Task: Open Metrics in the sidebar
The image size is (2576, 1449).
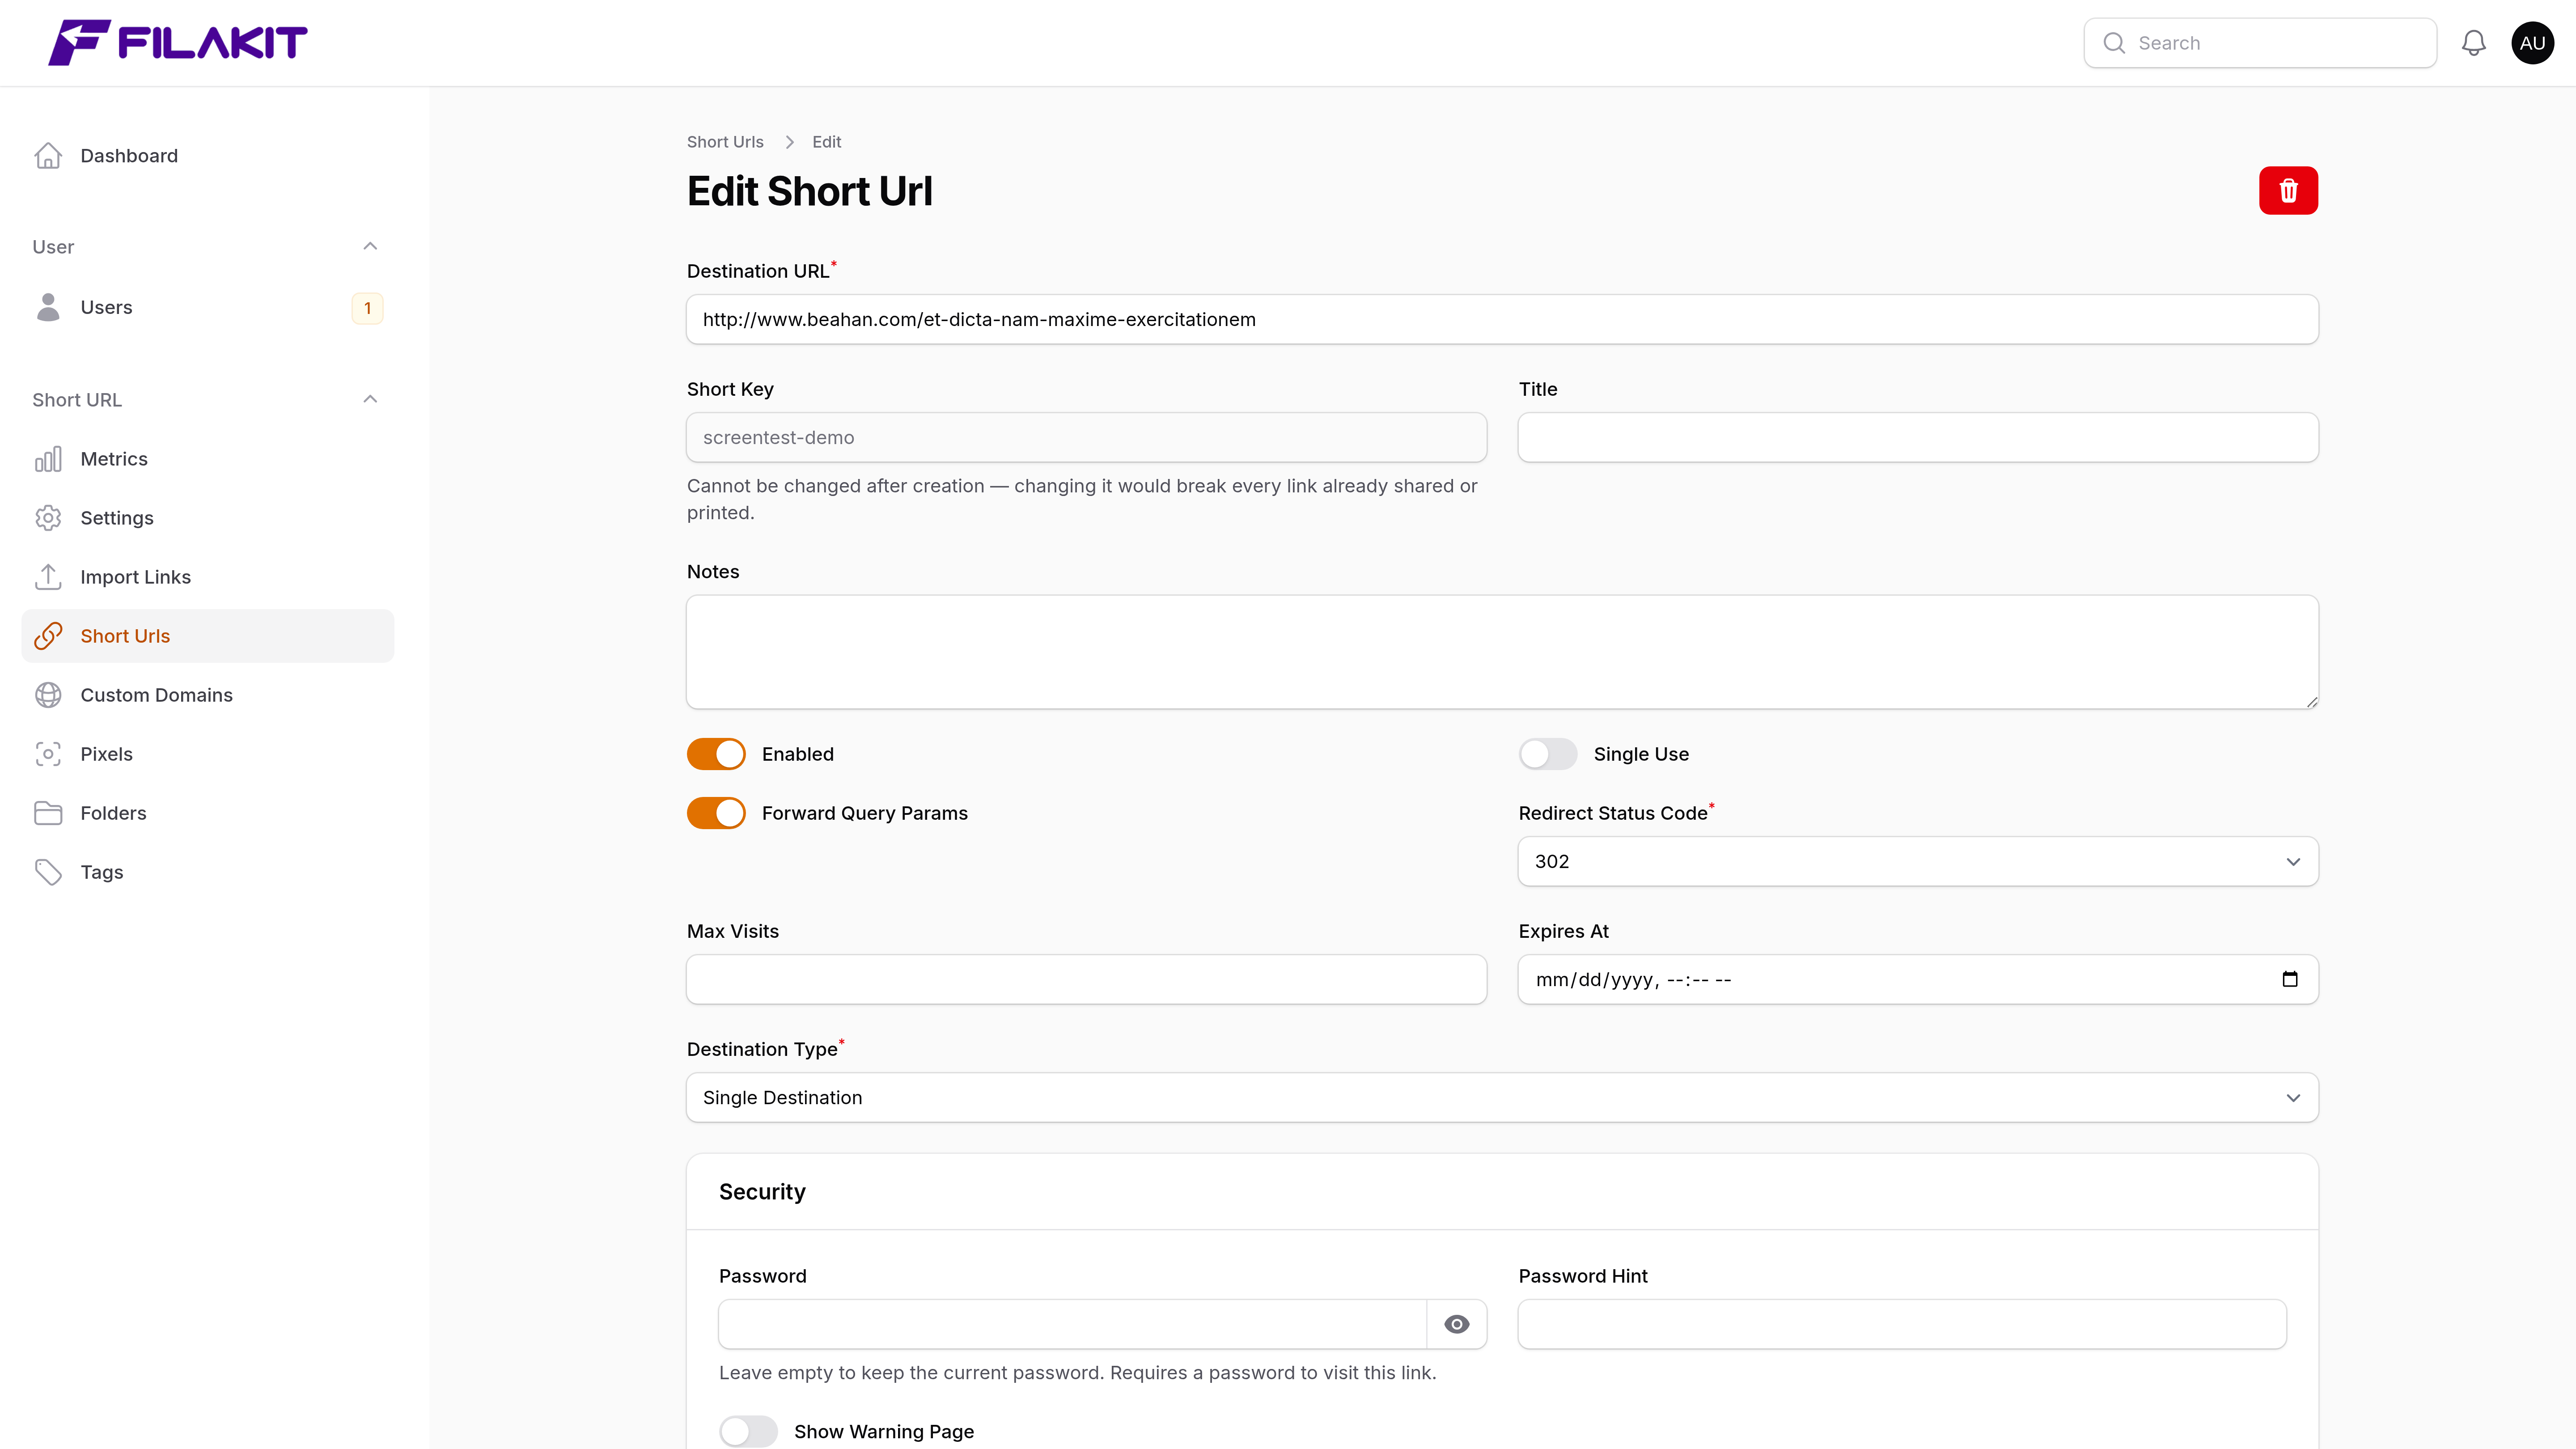Action: pos(208,459)
